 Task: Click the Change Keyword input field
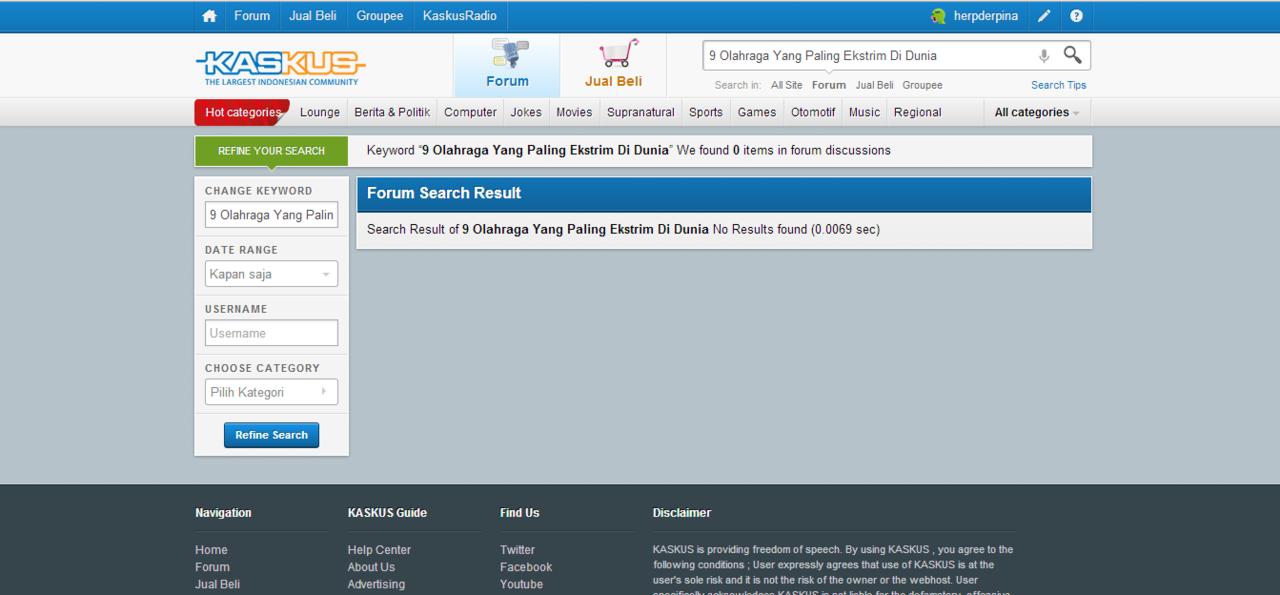point(271,215)
